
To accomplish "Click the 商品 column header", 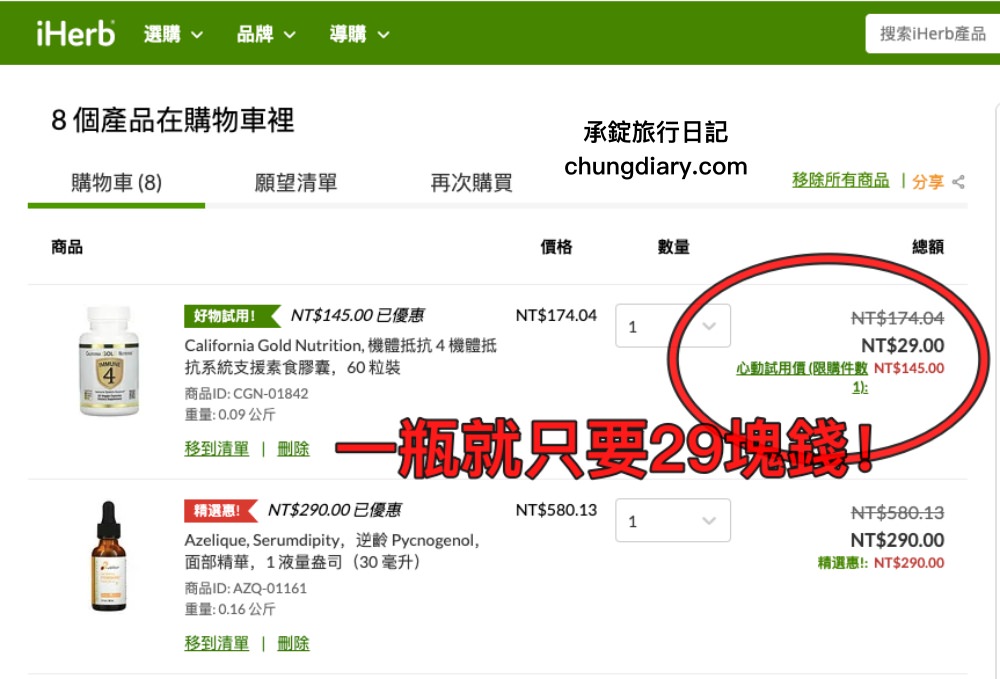I will click(x=67, y=247).
